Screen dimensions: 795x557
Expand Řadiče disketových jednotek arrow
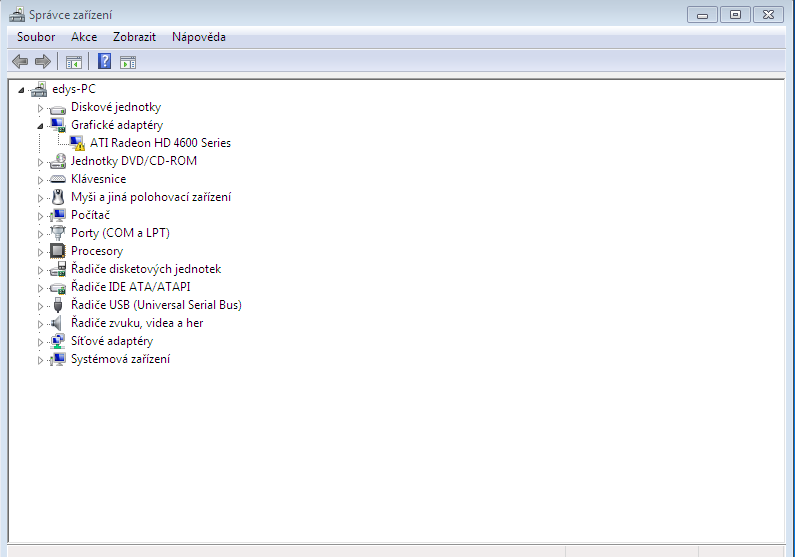click(40, 270)
